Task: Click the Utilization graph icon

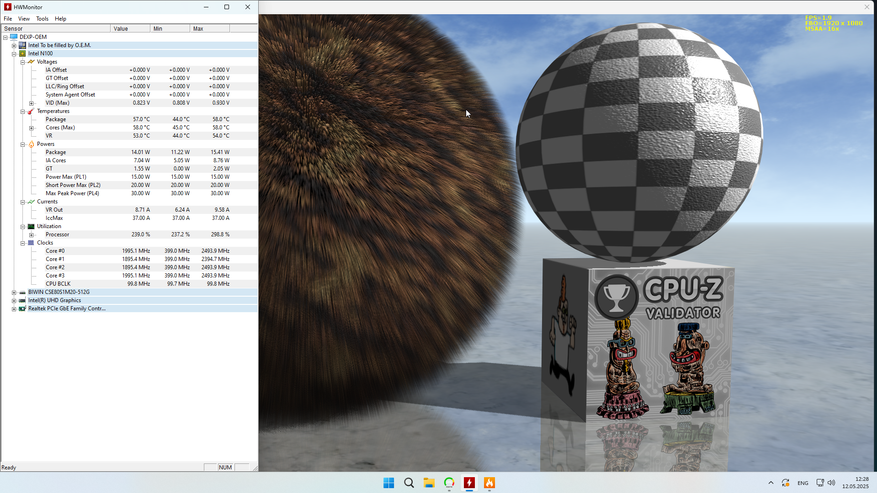Action: click(x=31, y=227)
